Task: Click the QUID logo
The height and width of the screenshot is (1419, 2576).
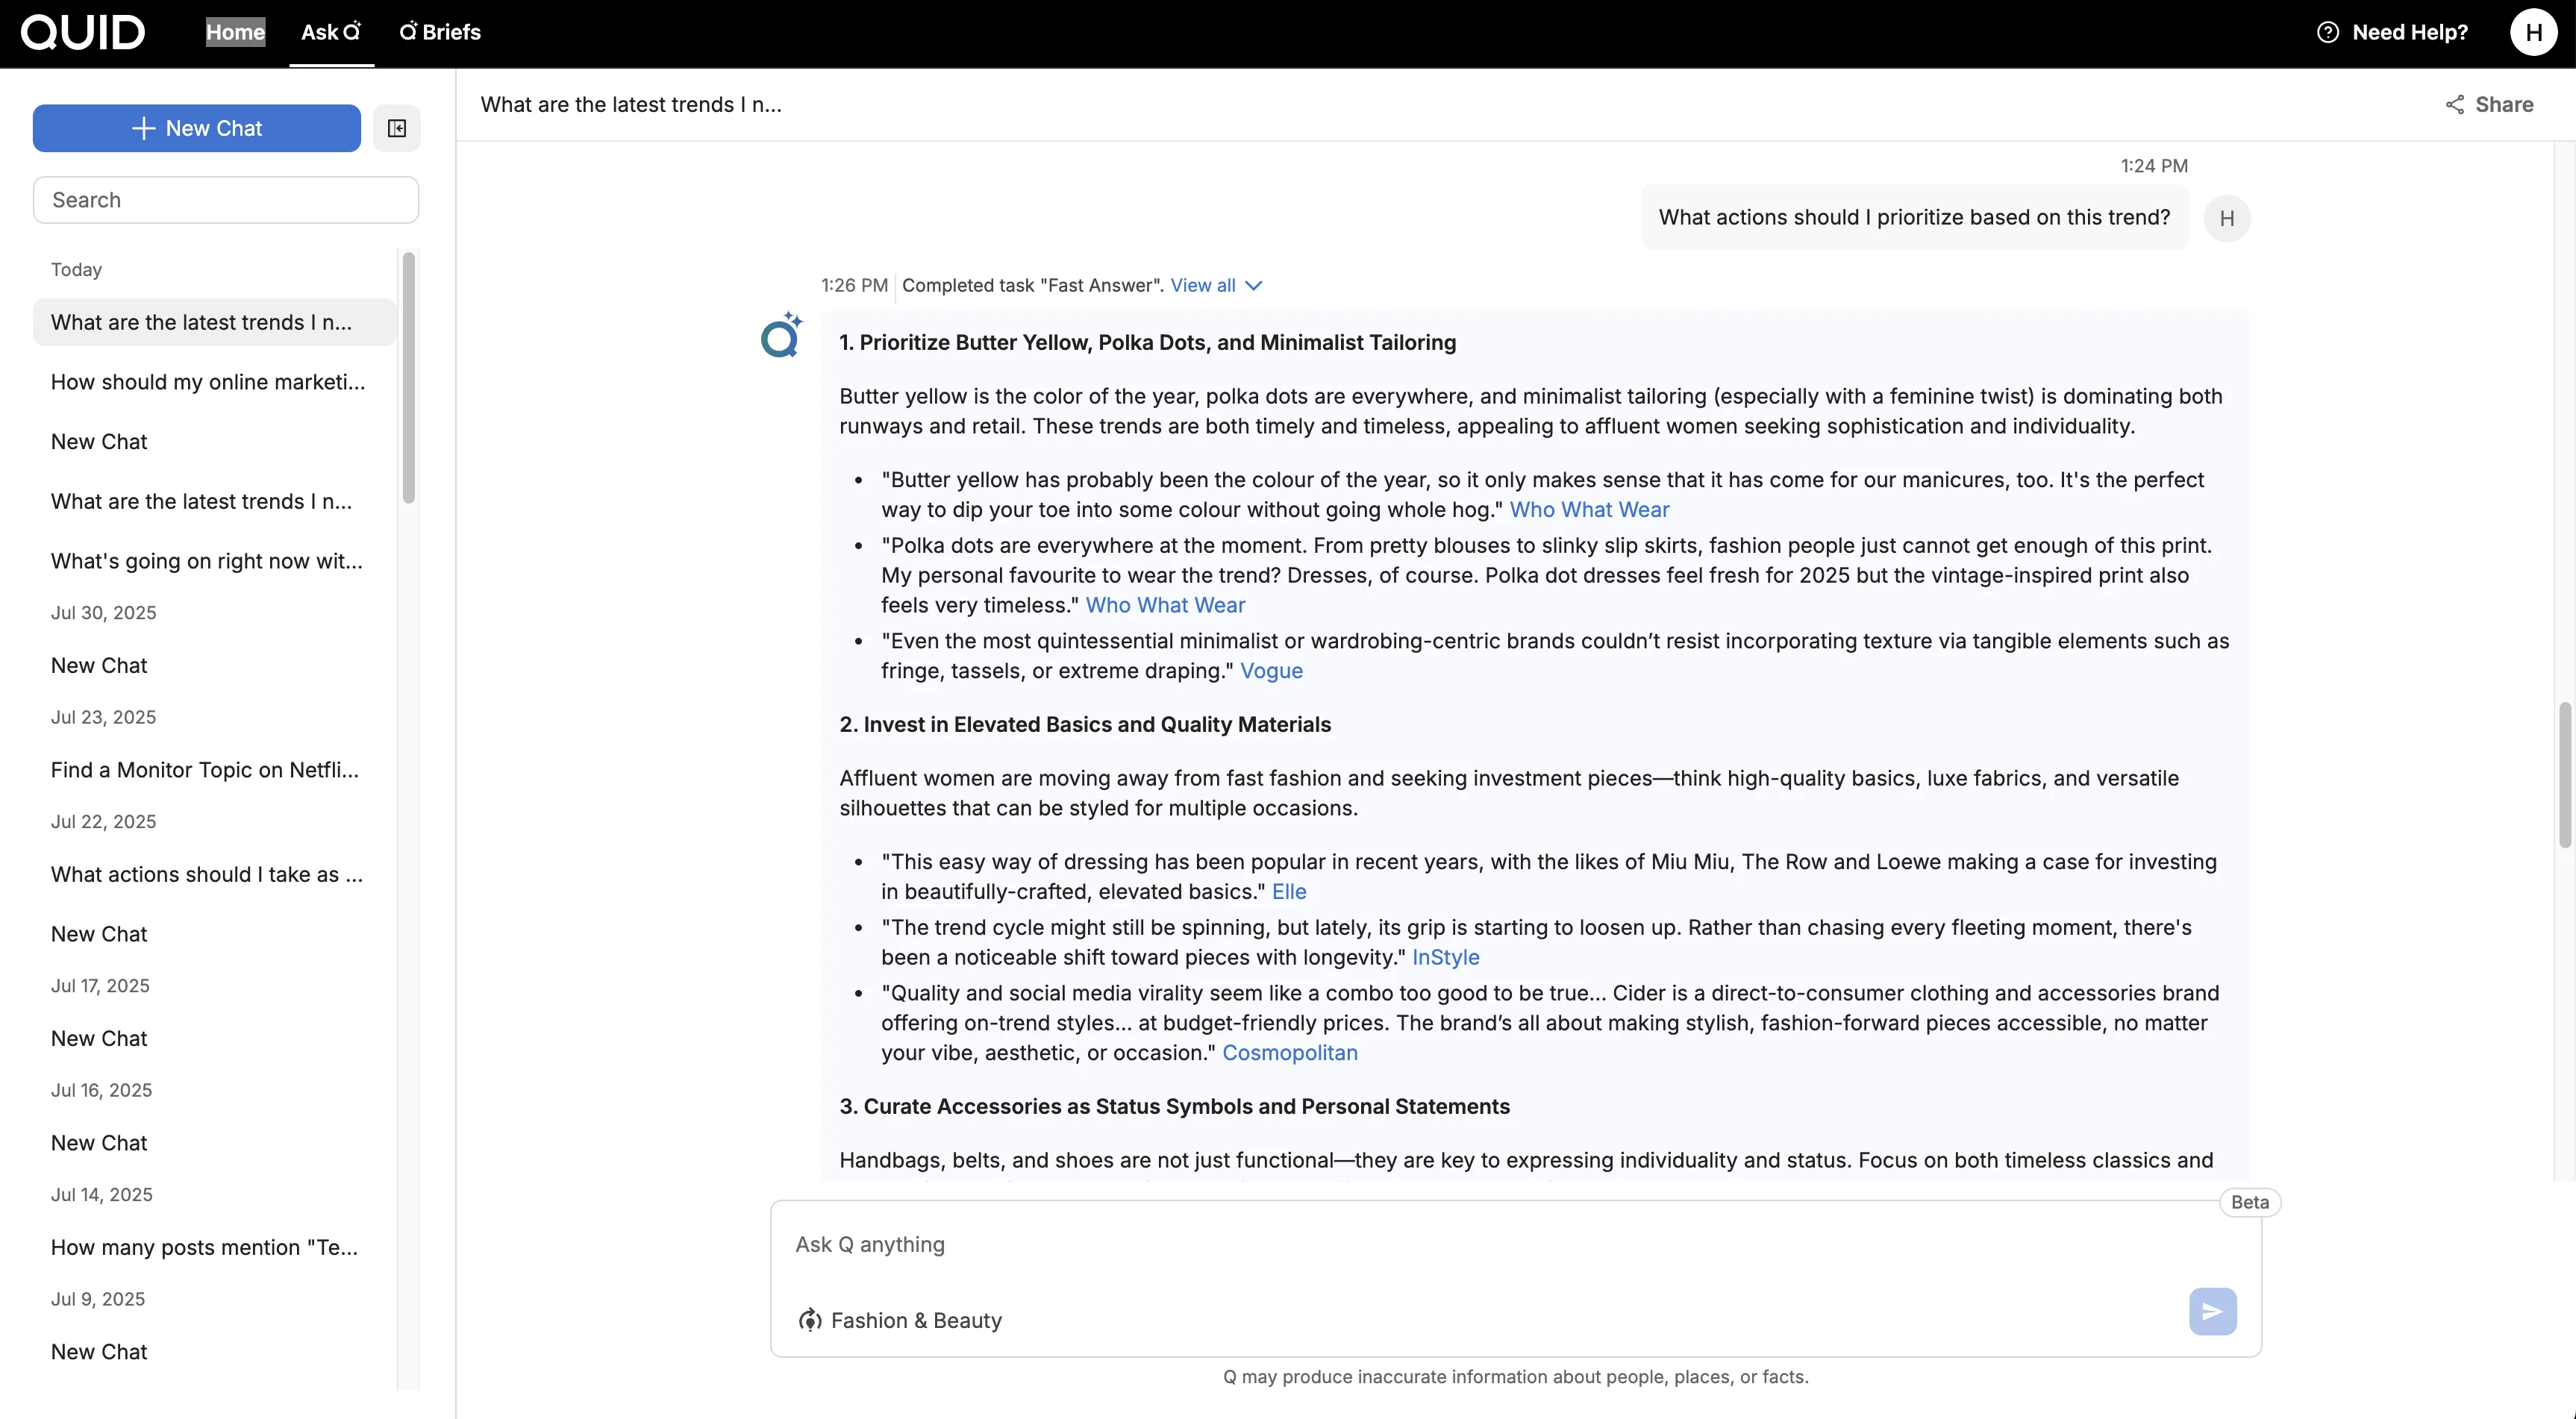Action: [83, 32]
